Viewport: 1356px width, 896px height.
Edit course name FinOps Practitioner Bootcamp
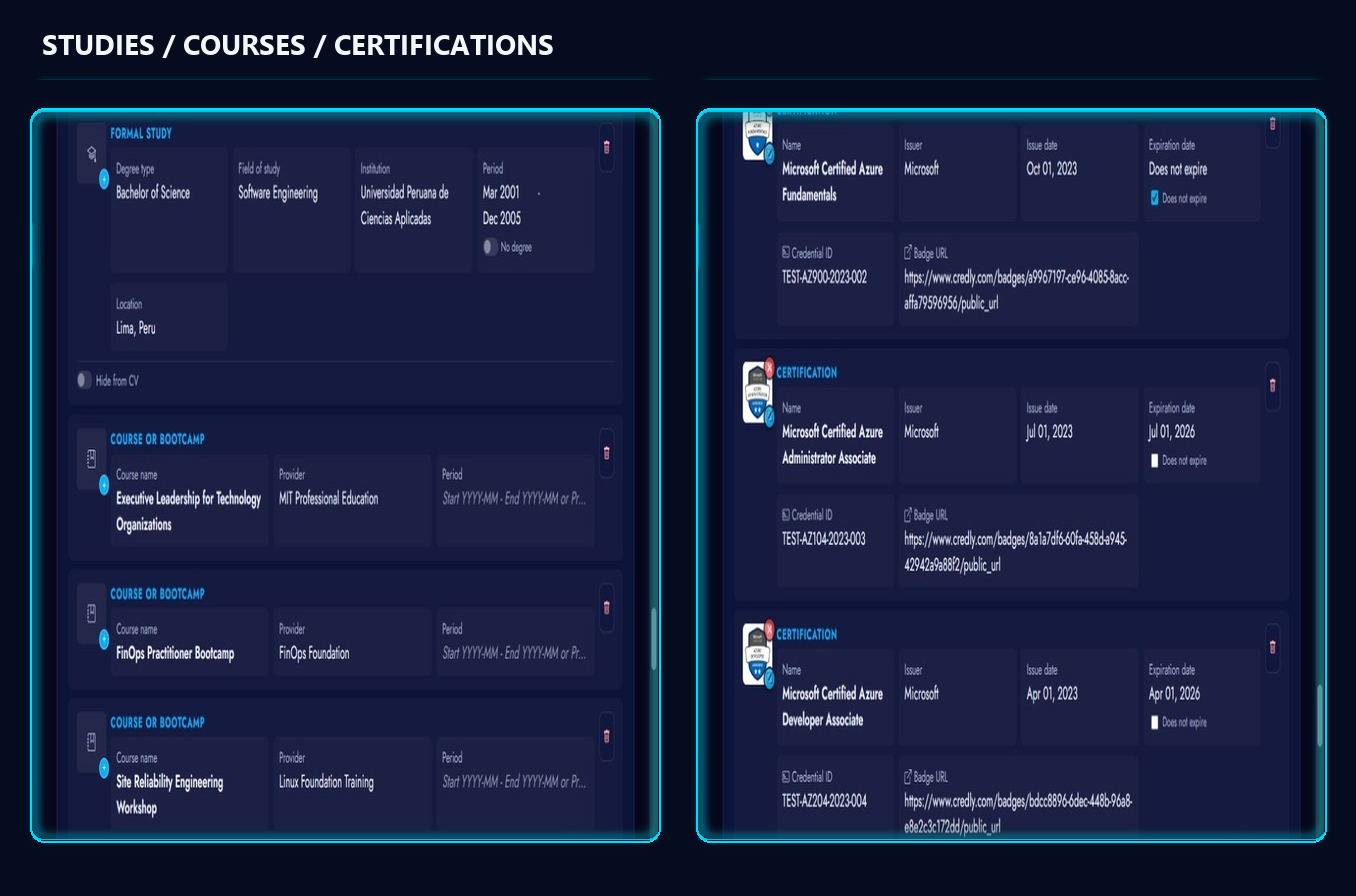point(189,642)
